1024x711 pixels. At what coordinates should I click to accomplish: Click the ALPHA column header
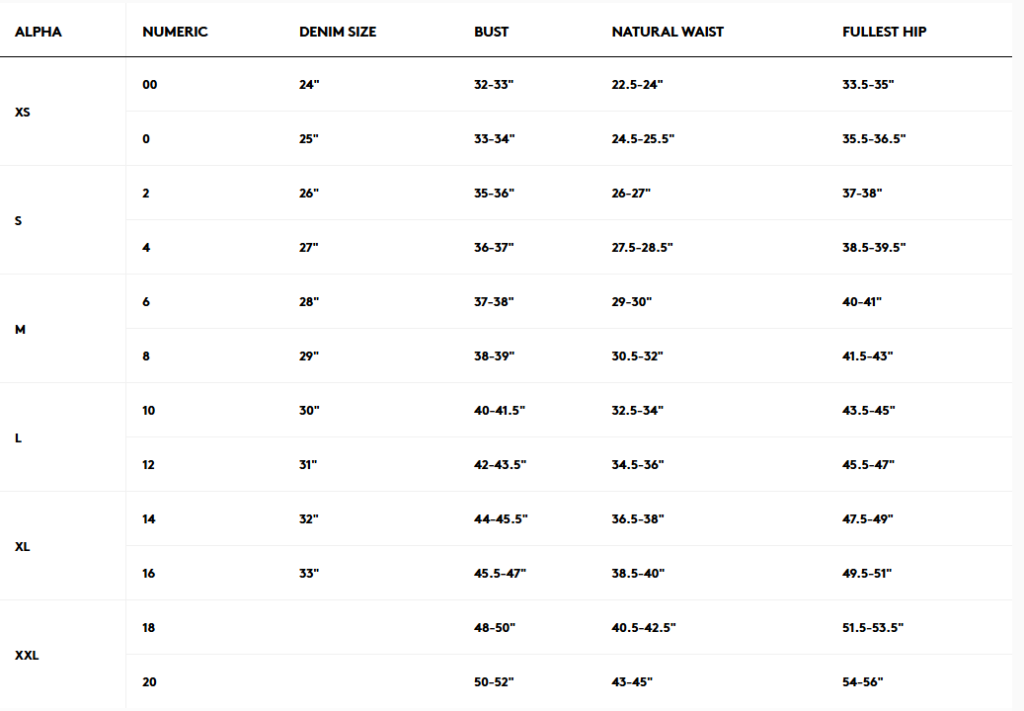pyautogui.click(x=38, y=32)
